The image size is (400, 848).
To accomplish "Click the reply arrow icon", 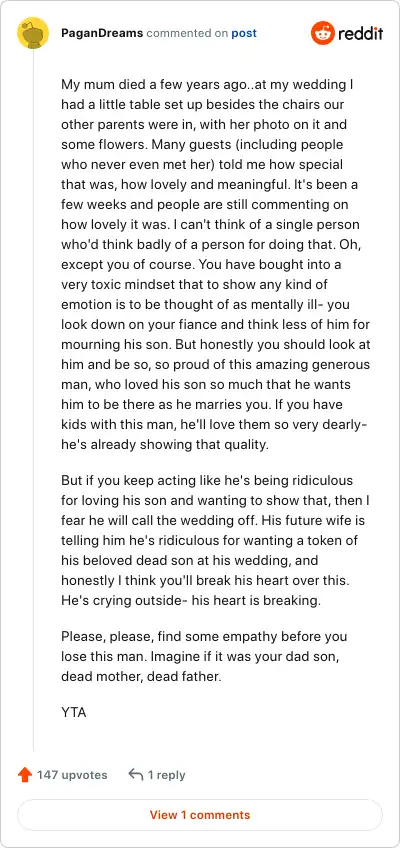I will 136,774.
